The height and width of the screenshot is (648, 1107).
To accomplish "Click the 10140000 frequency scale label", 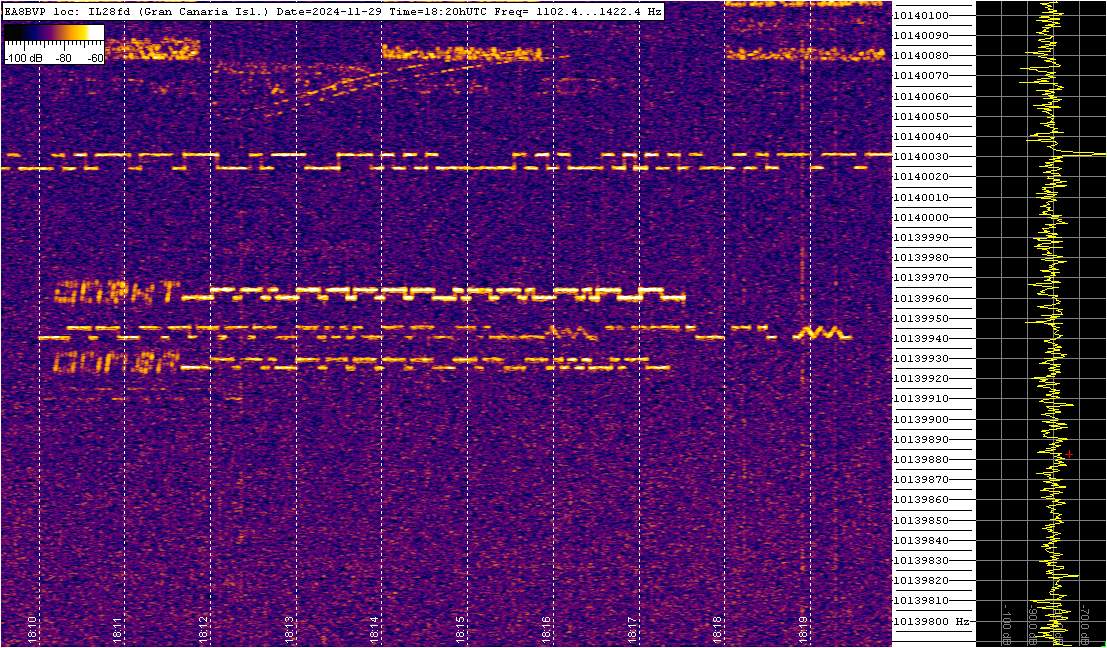I will tap(921, 217).
